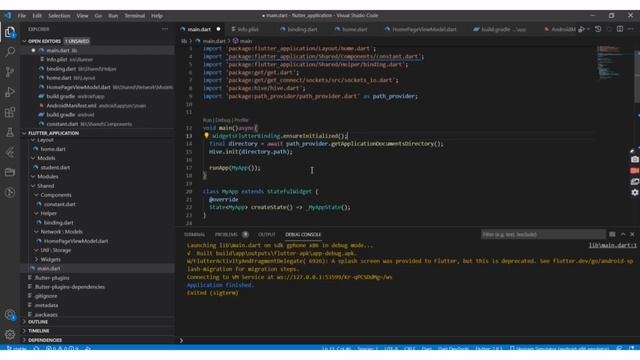Open the Accounts icon in the activity bar
The image size is (640, 360).
pyautogui.click(x=10, y=315)
